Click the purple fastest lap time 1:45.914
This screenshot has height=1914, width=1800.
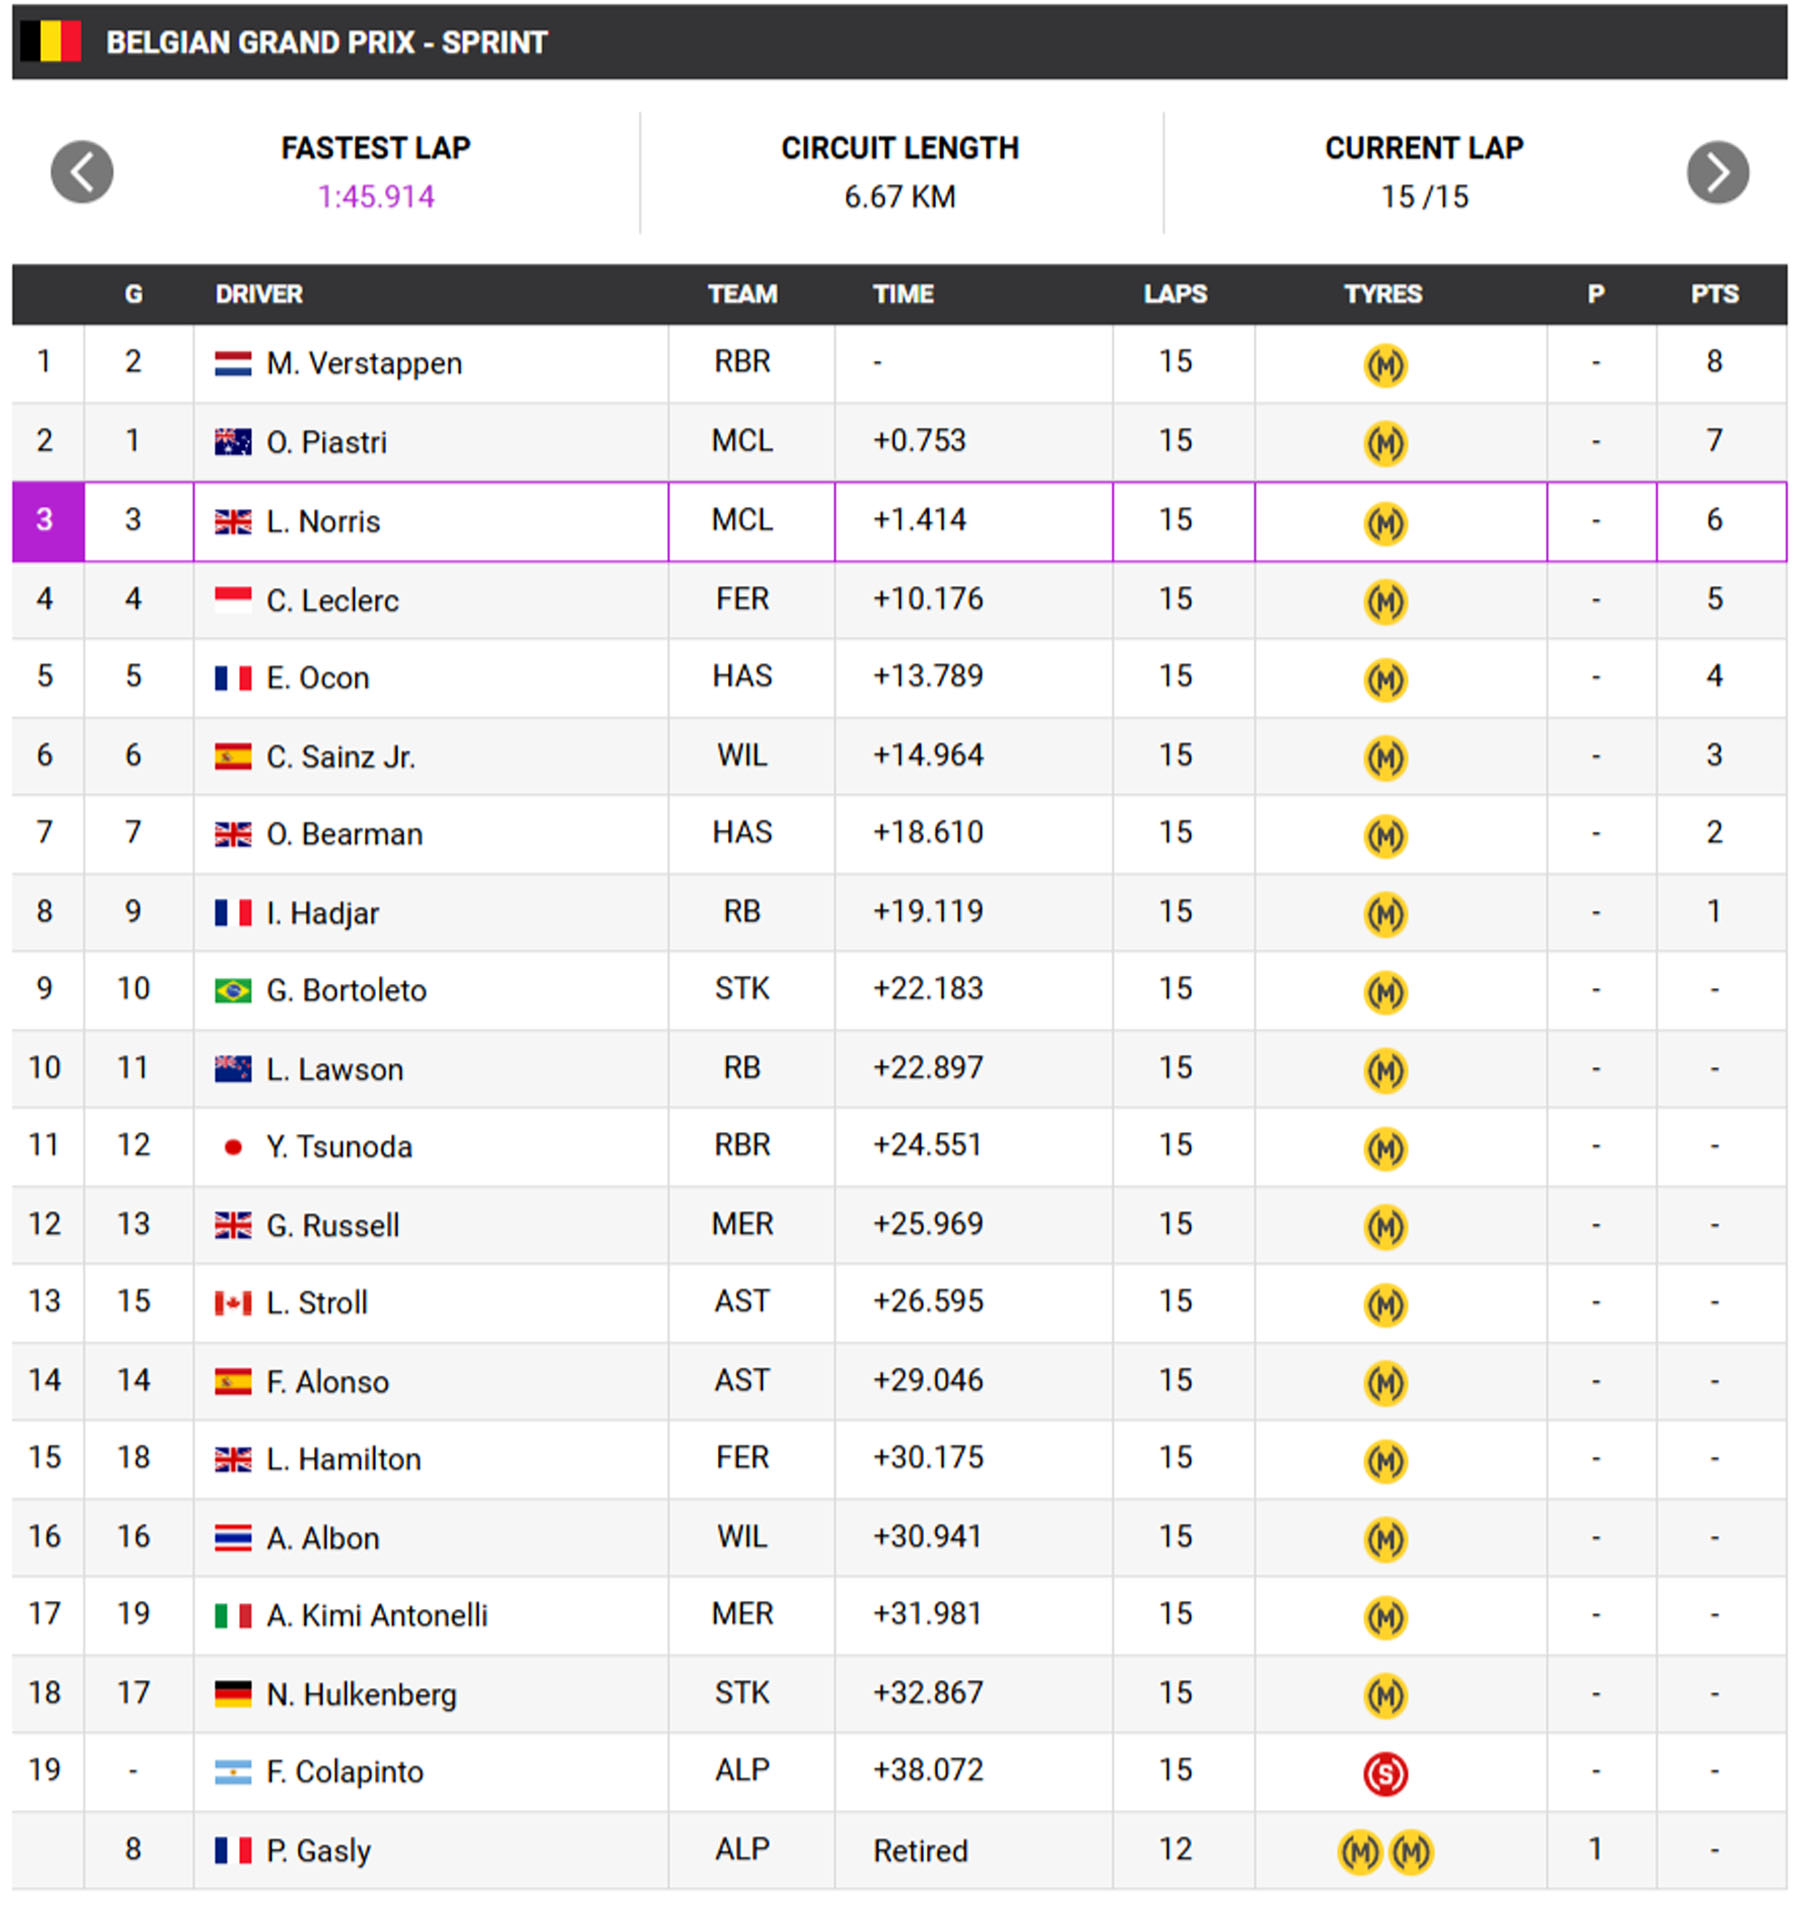click(376, 197)
